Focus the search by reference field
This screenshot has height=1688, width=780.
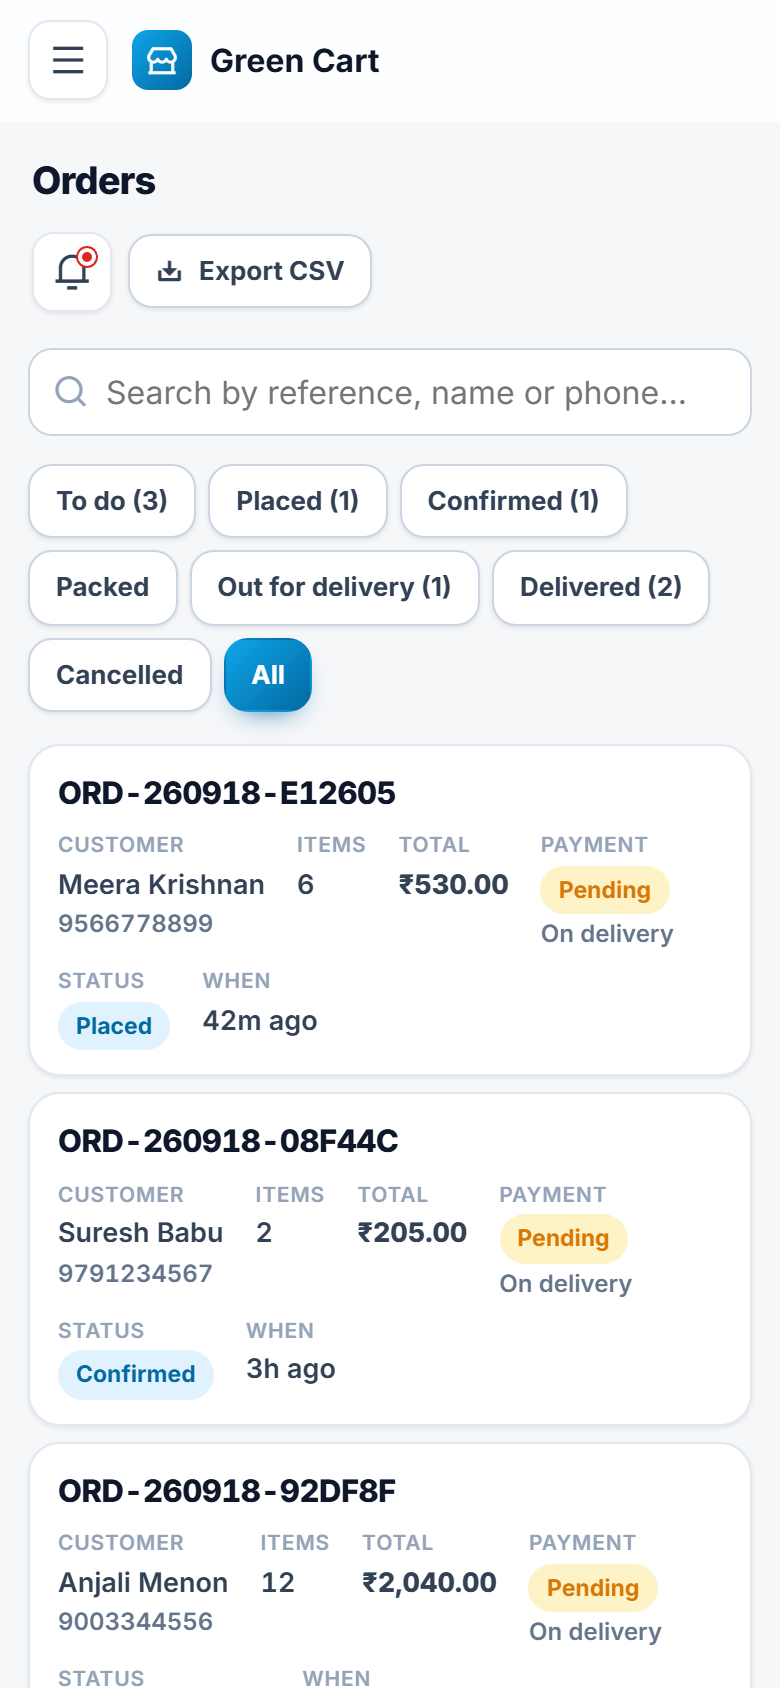point(390,392)
